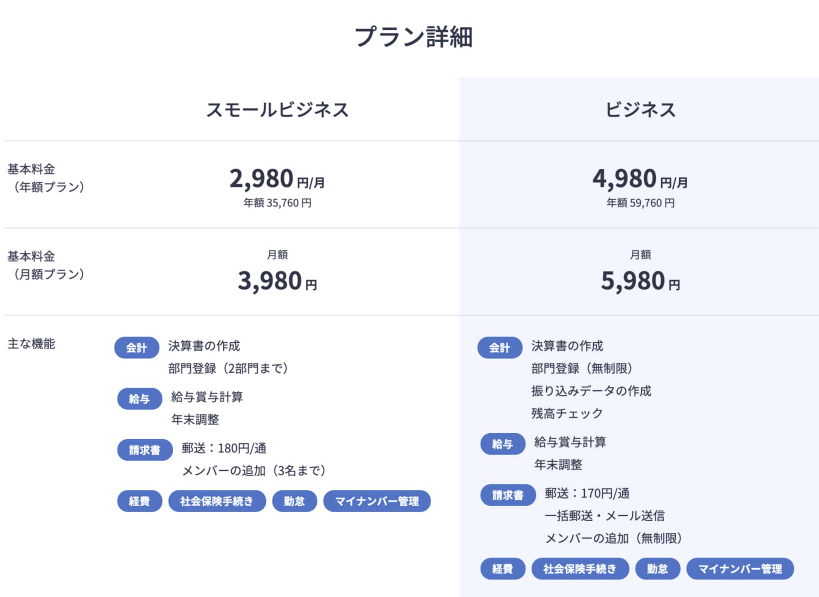Select the 請求書 badge in ビジネス column
The height and width of the screenshot is (597, 819).
click(x=508, y=495)
